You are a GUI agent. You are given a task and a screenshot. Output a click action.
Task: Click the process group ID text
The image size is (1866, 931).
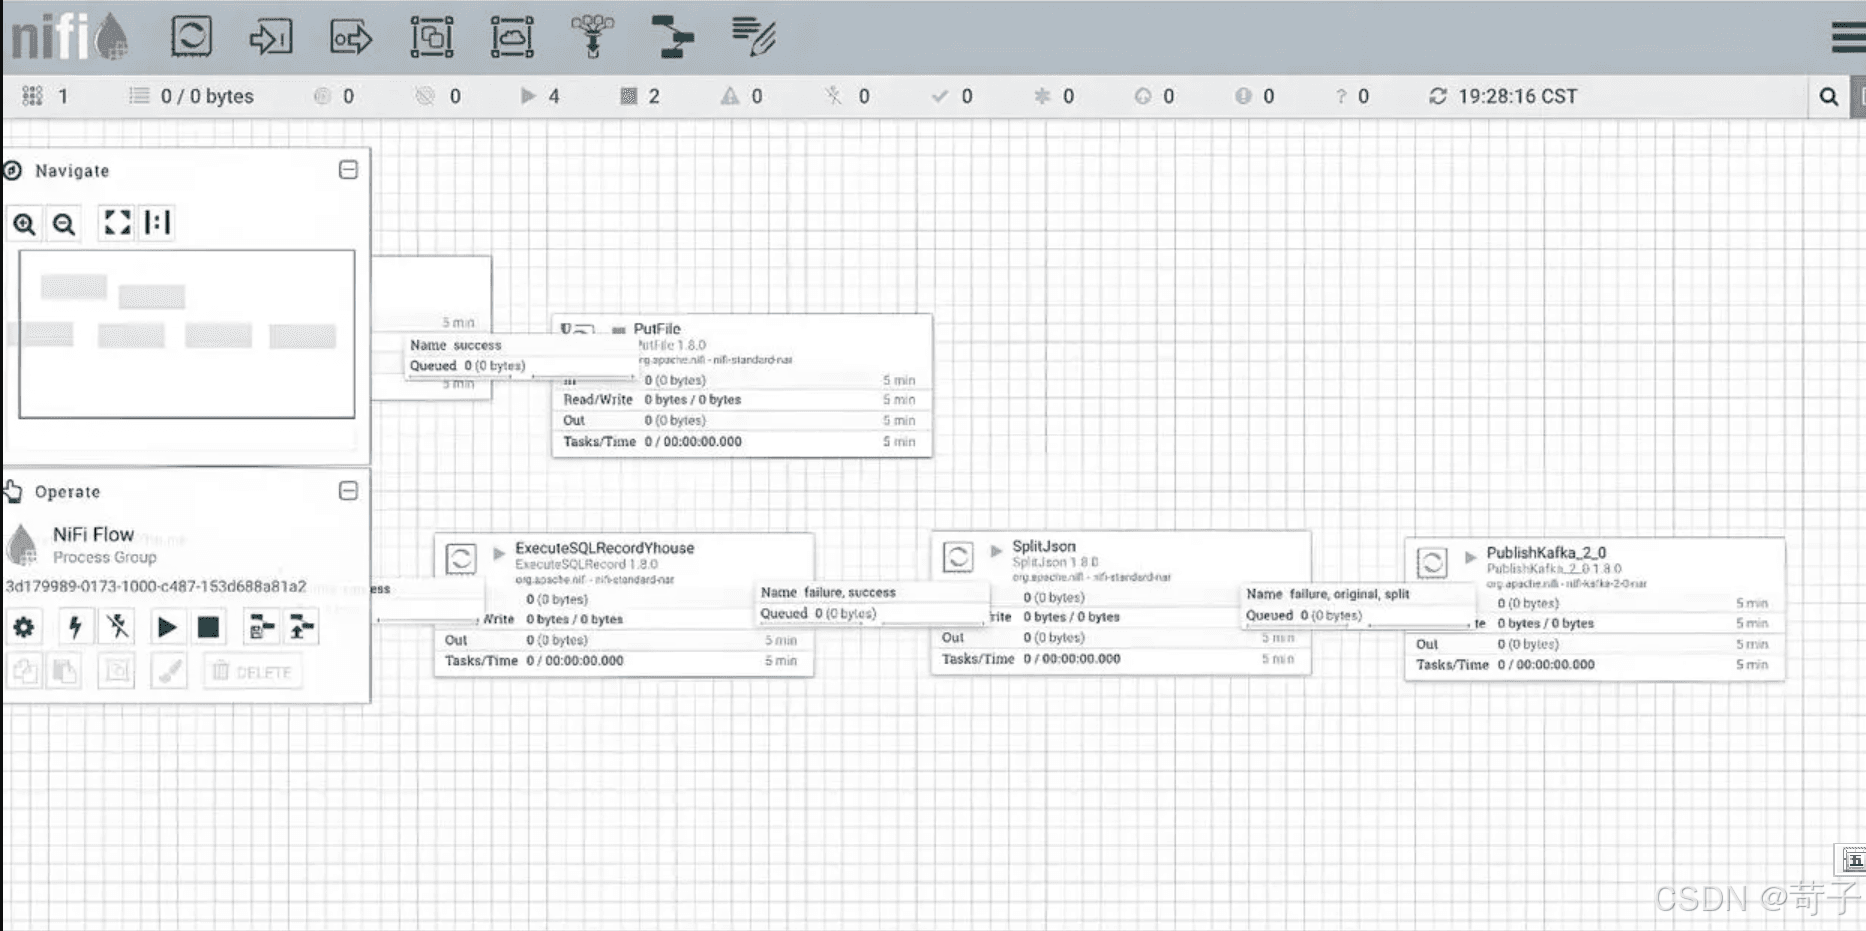156,586
